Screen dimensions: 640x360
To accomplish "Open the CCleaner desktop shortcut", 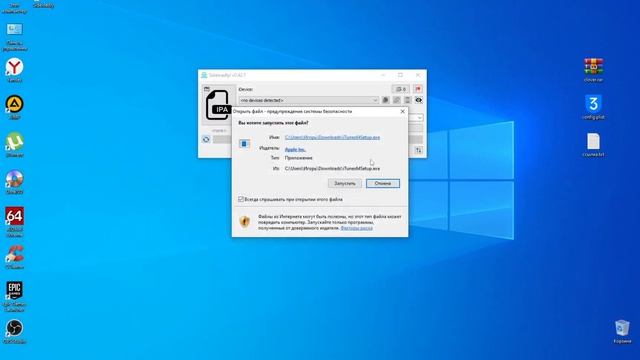I will click(x=15, y=257).
